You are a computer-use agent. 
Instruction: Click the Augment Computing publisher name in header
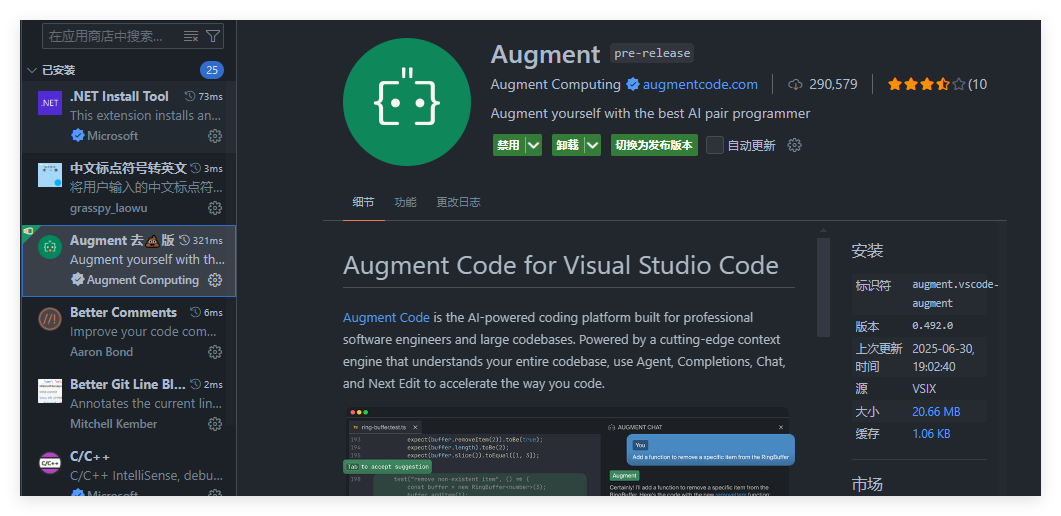click(x=556, y=85)
